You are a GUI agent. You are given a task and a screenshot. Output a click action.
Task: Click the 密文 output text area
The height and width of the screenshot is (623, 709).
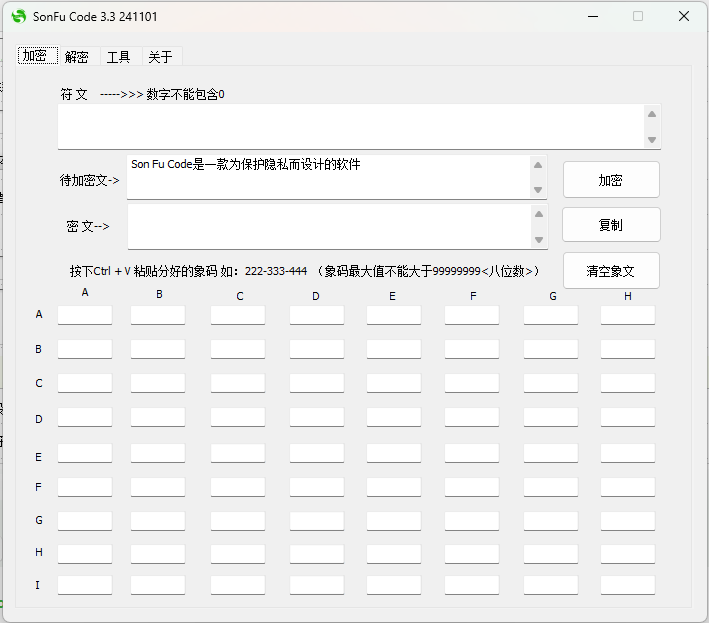tap(328, 227)
